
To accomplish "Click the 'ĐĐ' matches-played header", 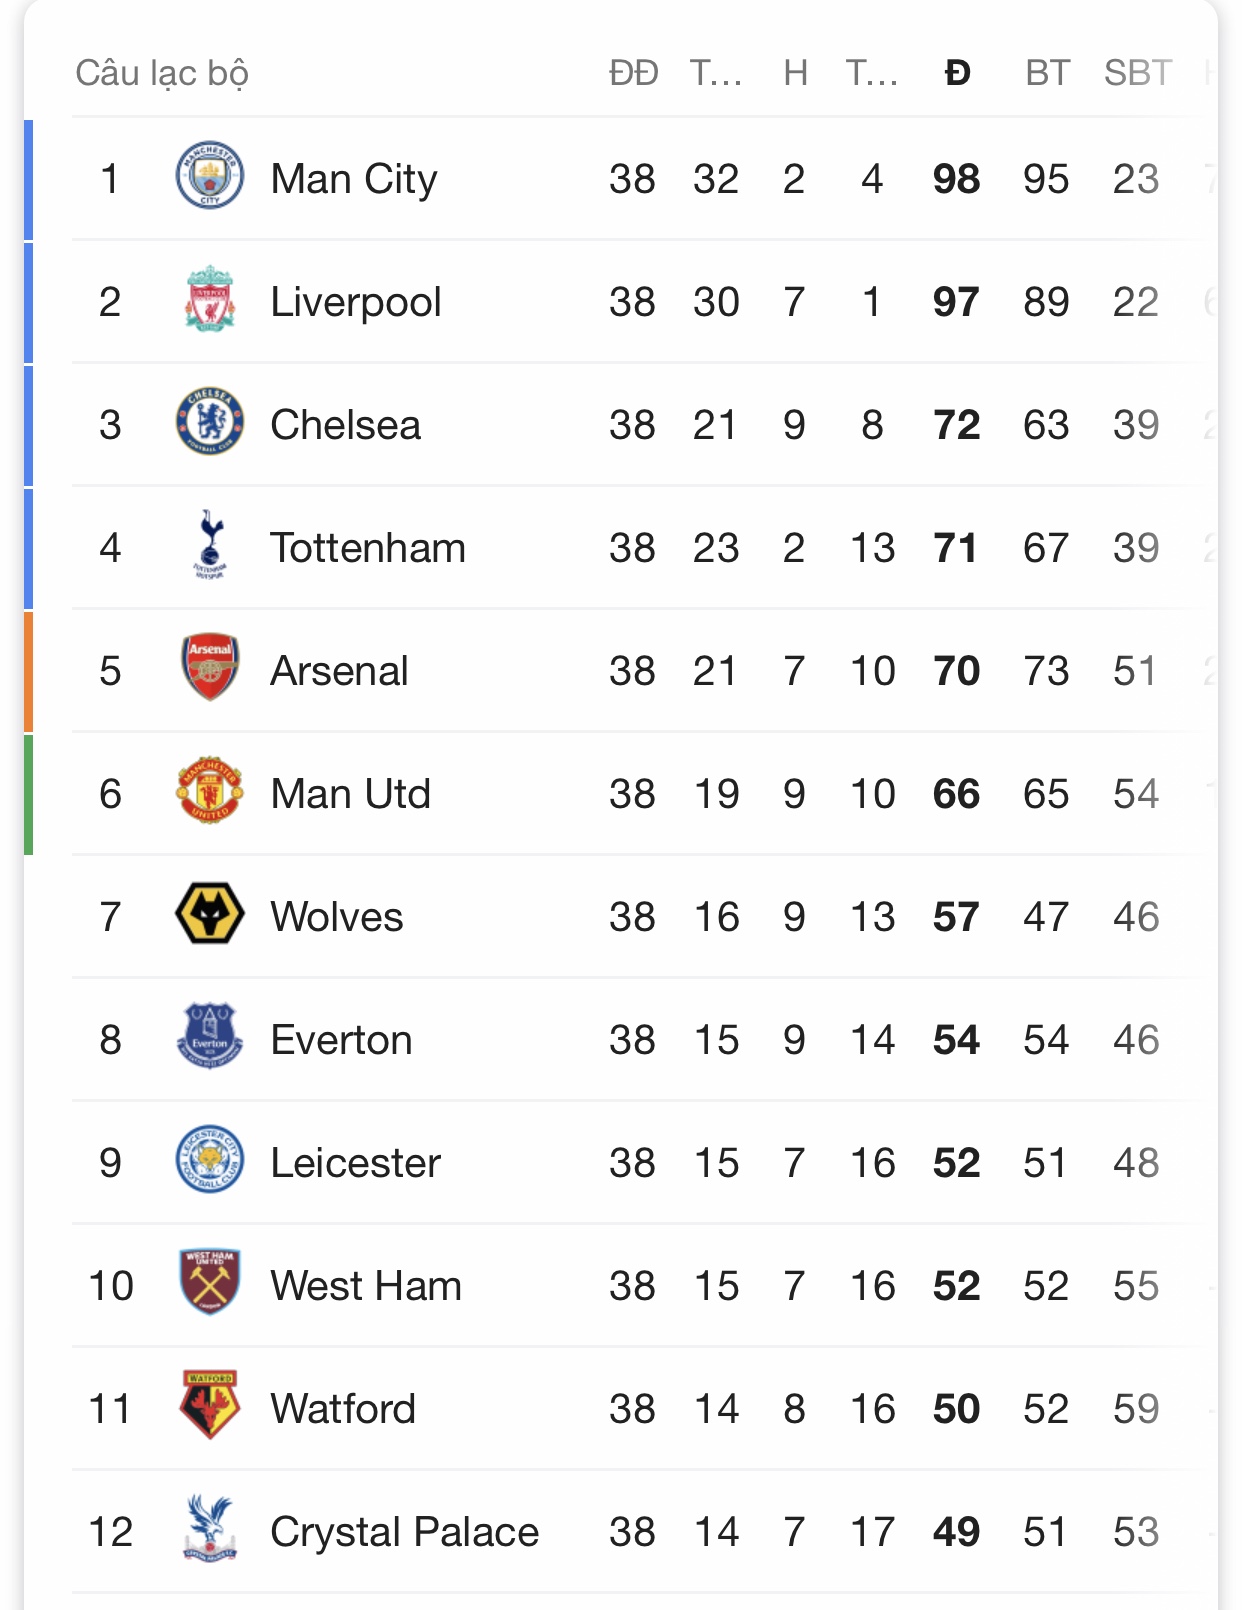I will click(633, 73).
